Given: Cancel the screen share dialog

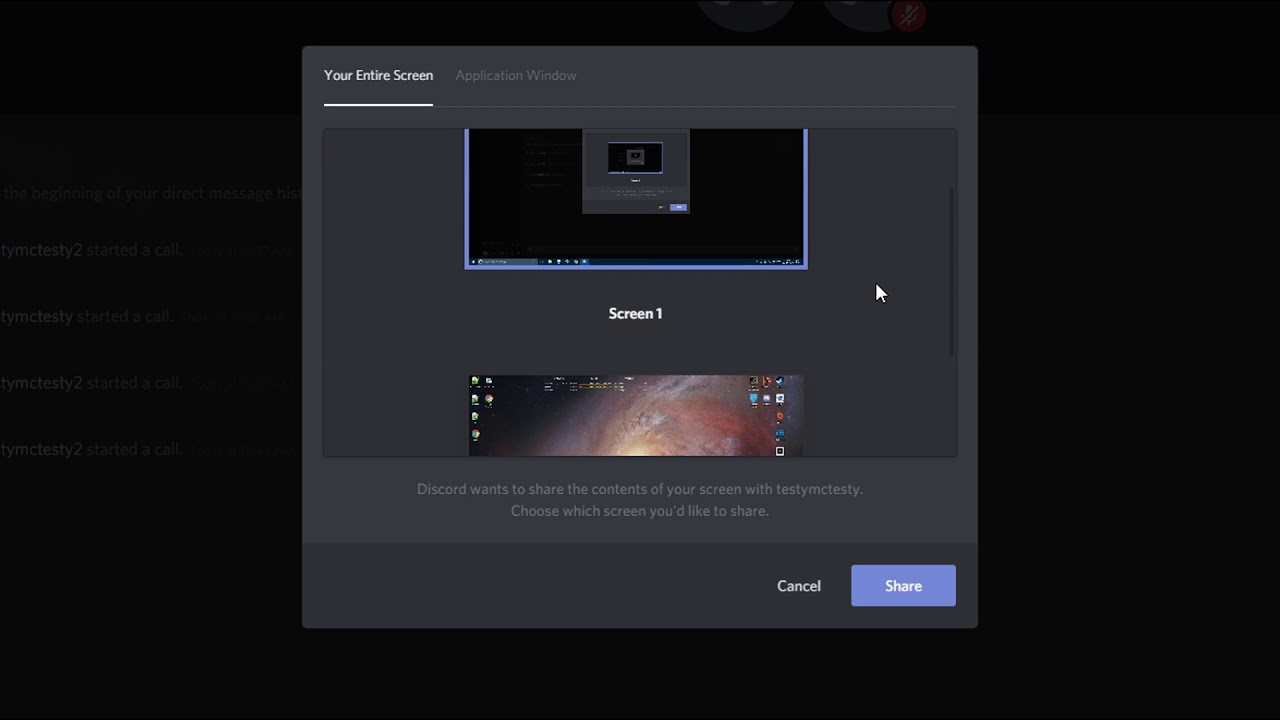Looking at the screenshot, I should click(799, 586).
